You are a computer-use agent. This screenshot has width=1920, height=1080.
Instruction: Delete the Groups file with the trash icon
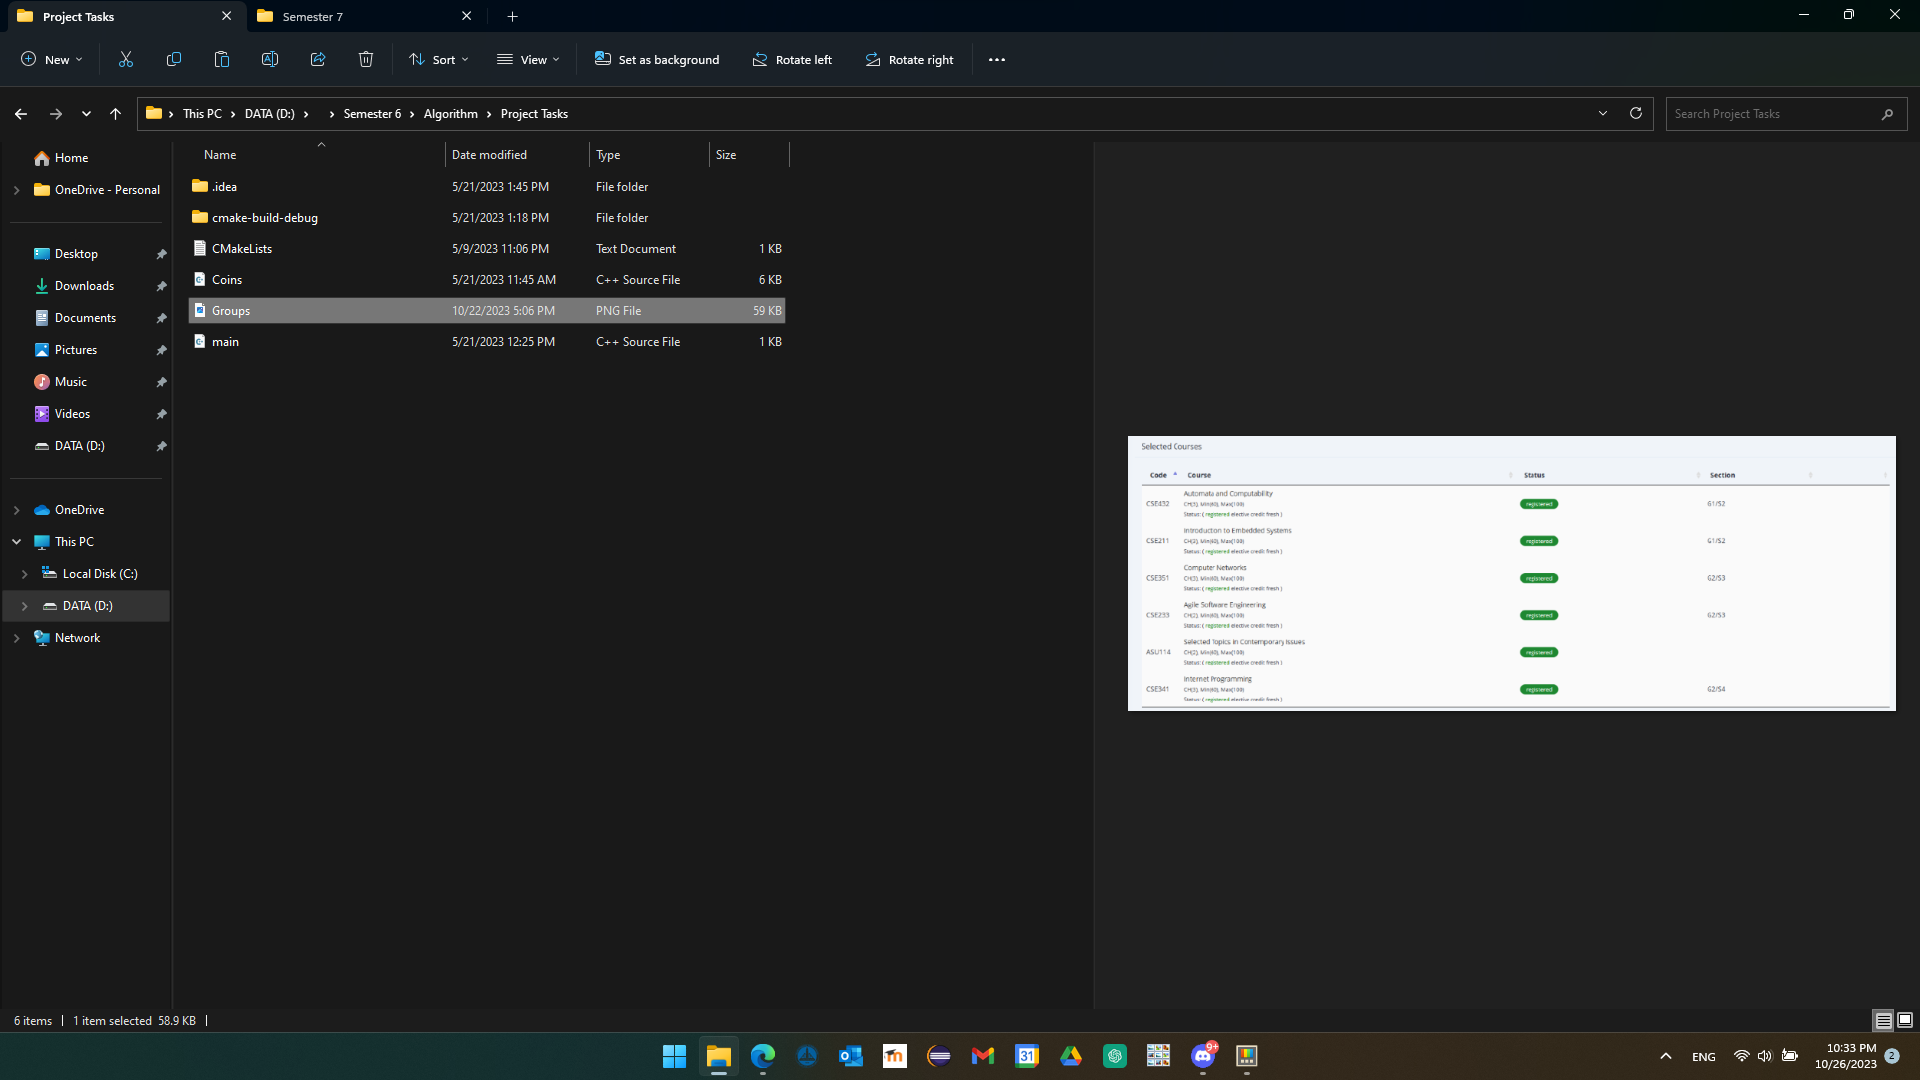coord(365,59)
